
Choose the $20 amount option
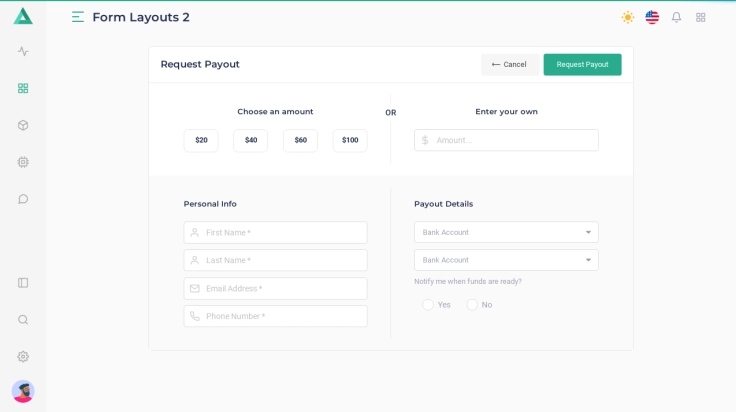coord(201,140)
